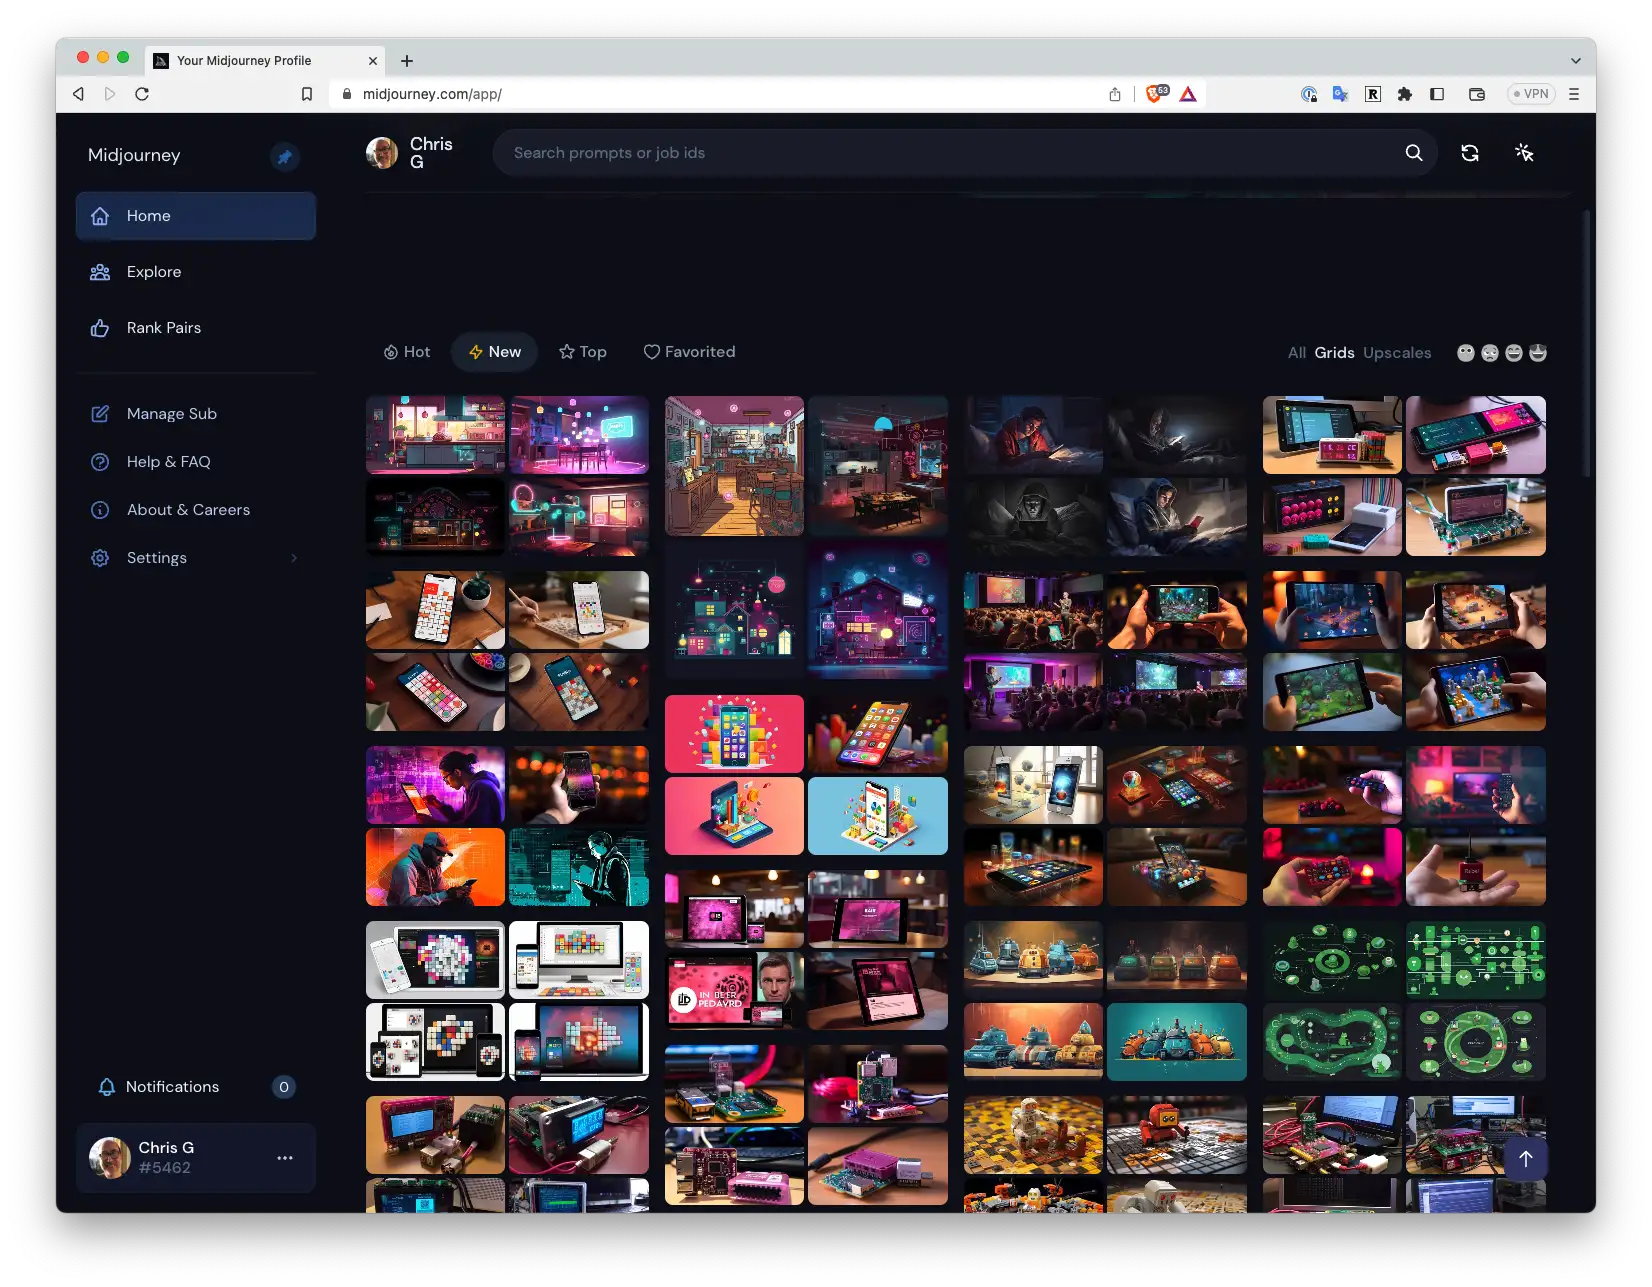
Task: Click the search magnifier icon
Action: tap(1413, 152)
